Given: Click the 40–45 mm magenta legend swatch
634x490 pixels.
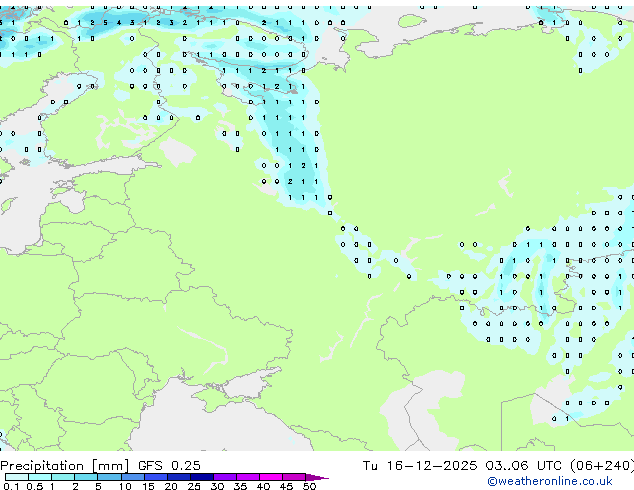Looking at the screenshot, I should click(271, 477).
